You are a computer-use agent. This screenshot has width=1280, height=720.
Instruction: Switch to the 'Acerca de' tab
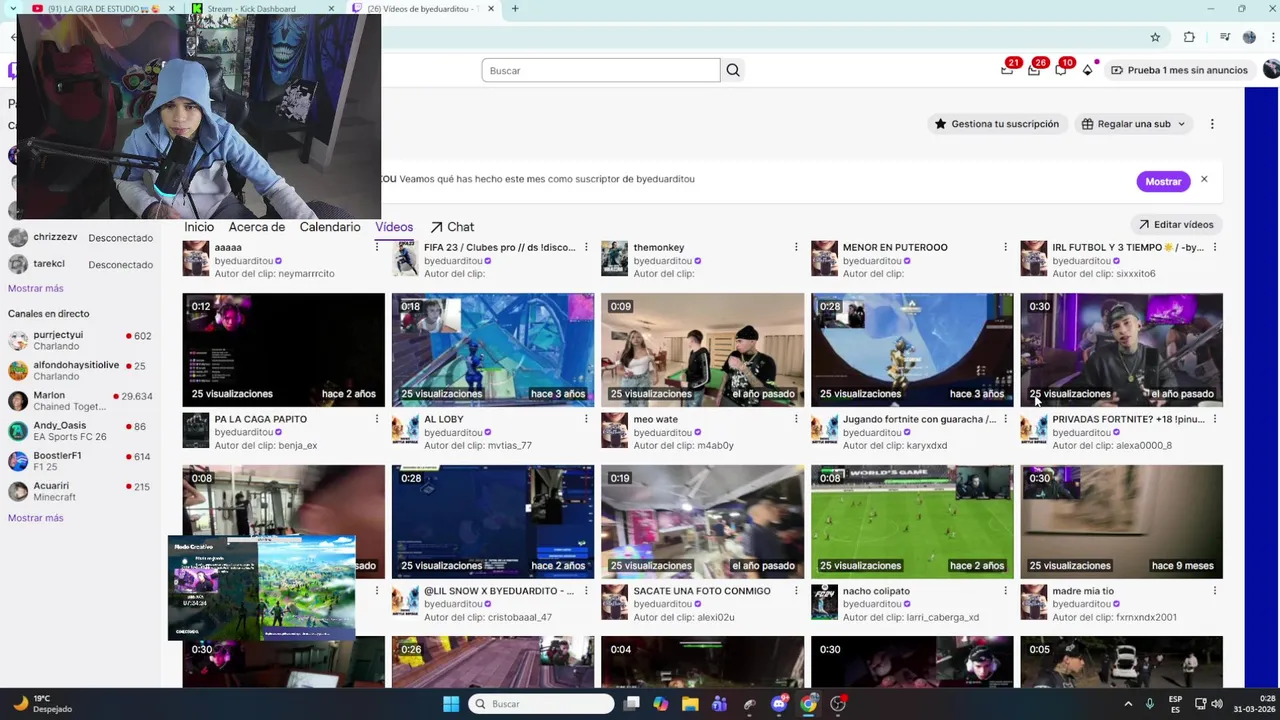(256, 227)
